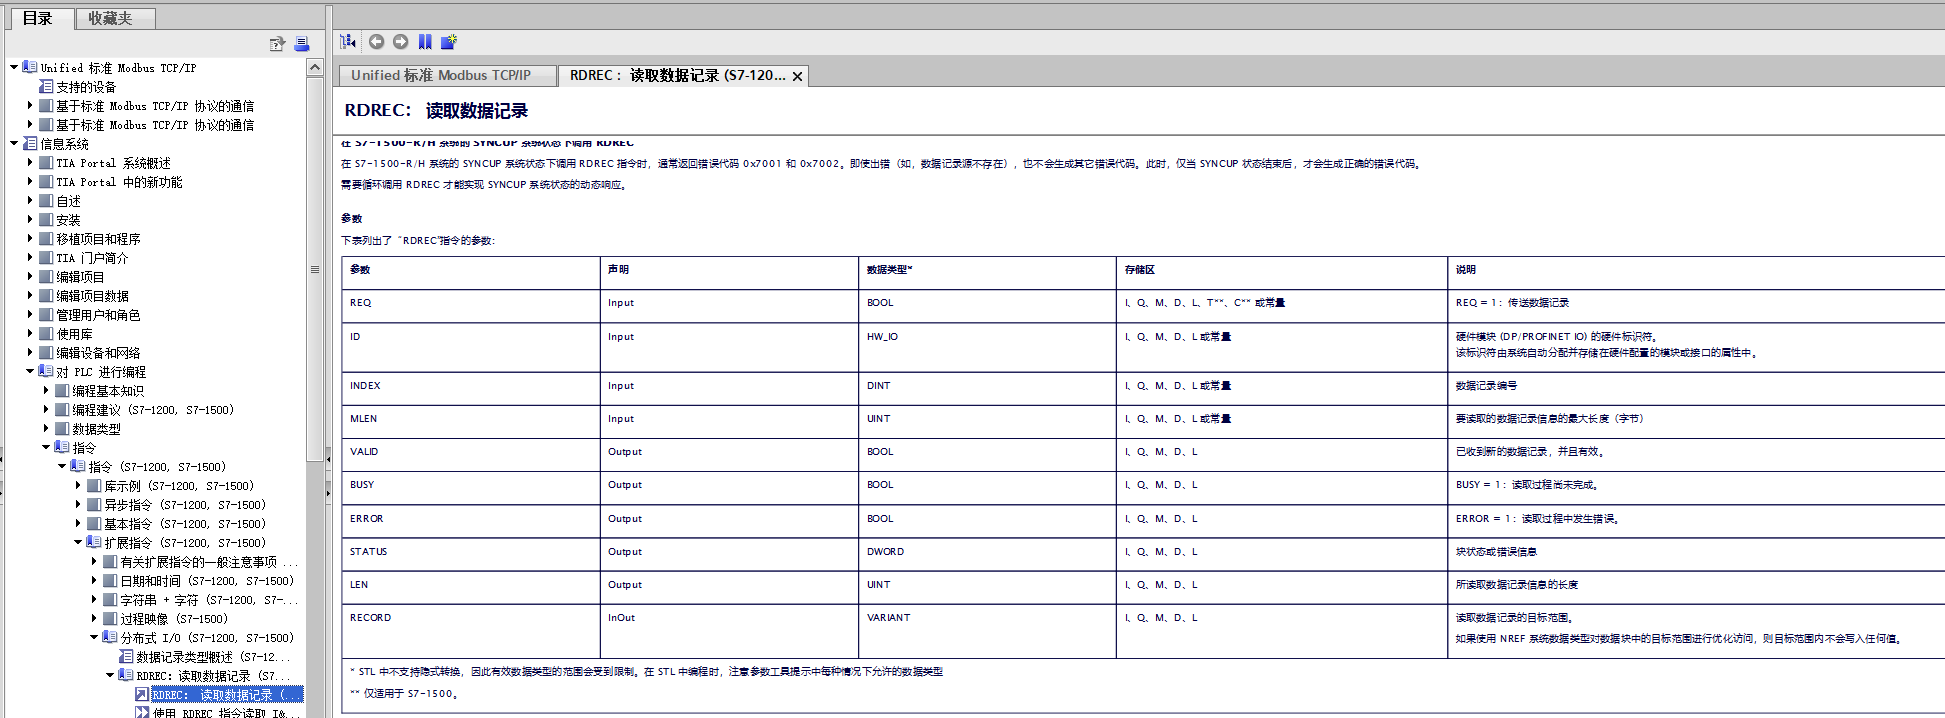The width and height of the screenshot is (1945, 718).
Task: Click the Forward navigation arrow icon
Action: pyautogui.click(x=400, y=41)
